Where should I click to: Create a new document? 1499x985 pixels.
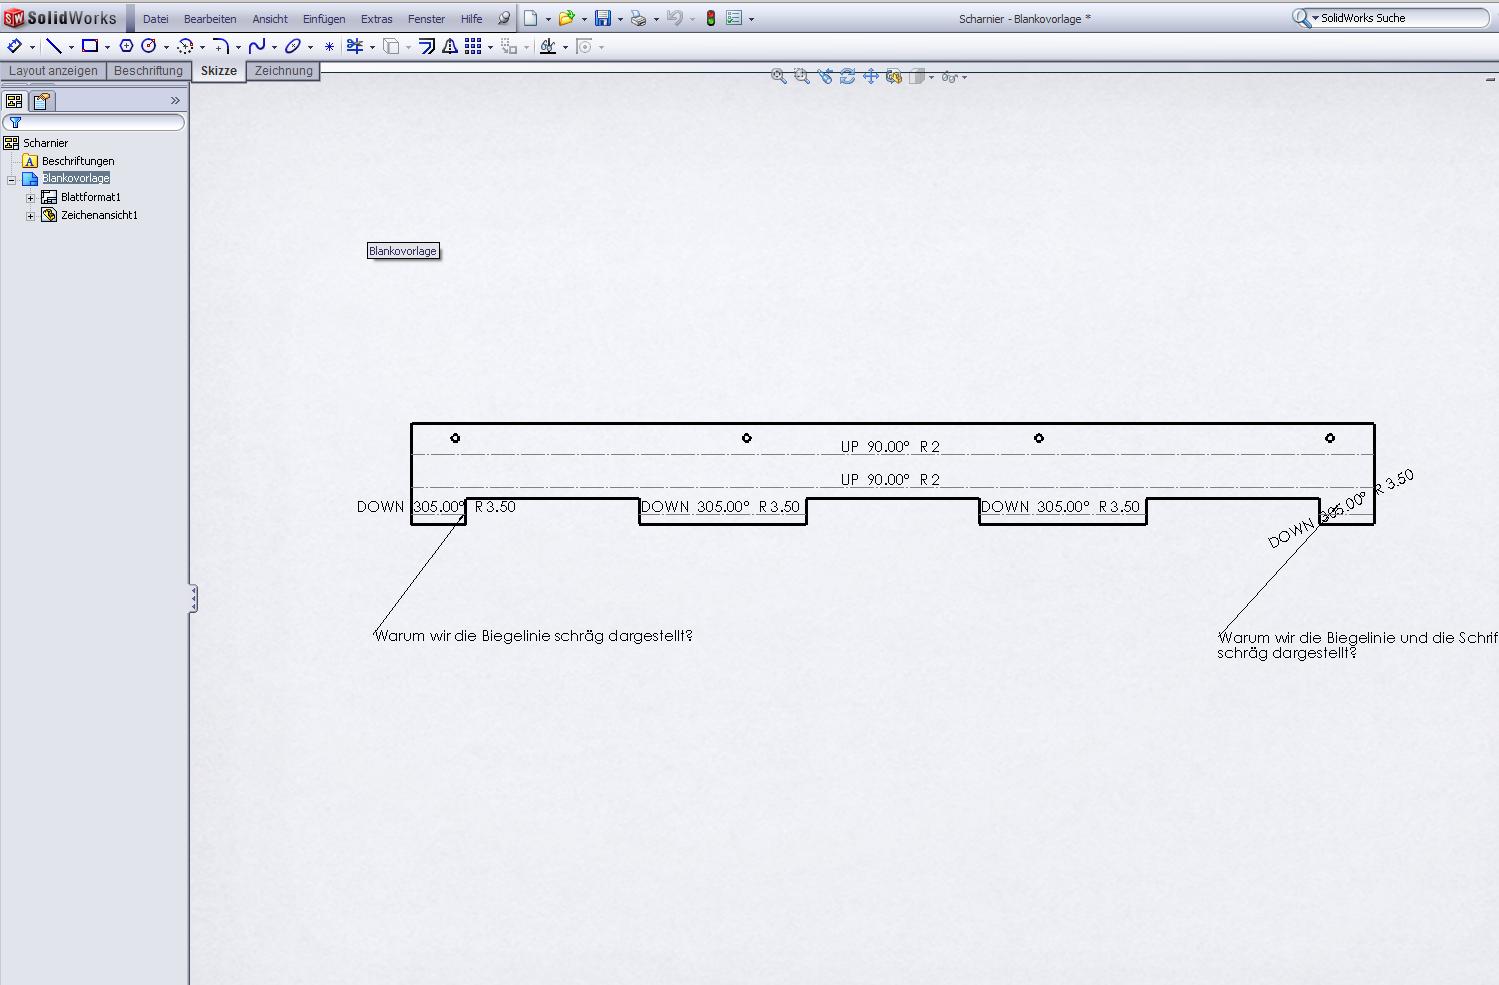[x=531, y=18]
